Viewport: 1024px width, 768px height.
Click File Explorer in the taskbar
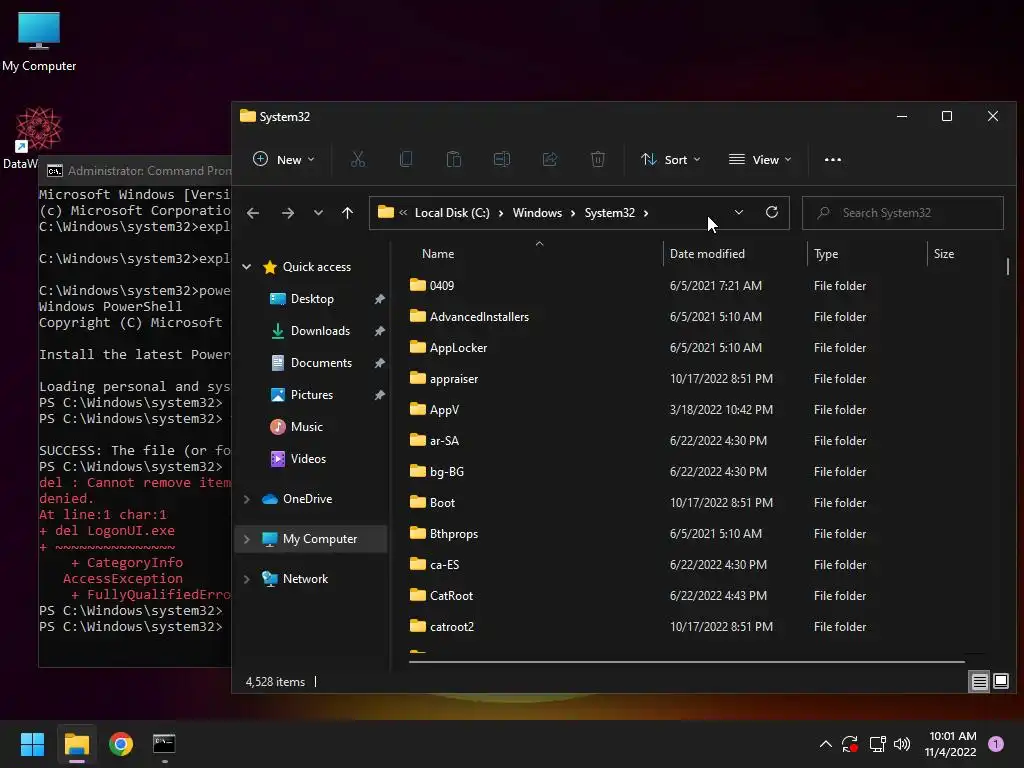76,744
